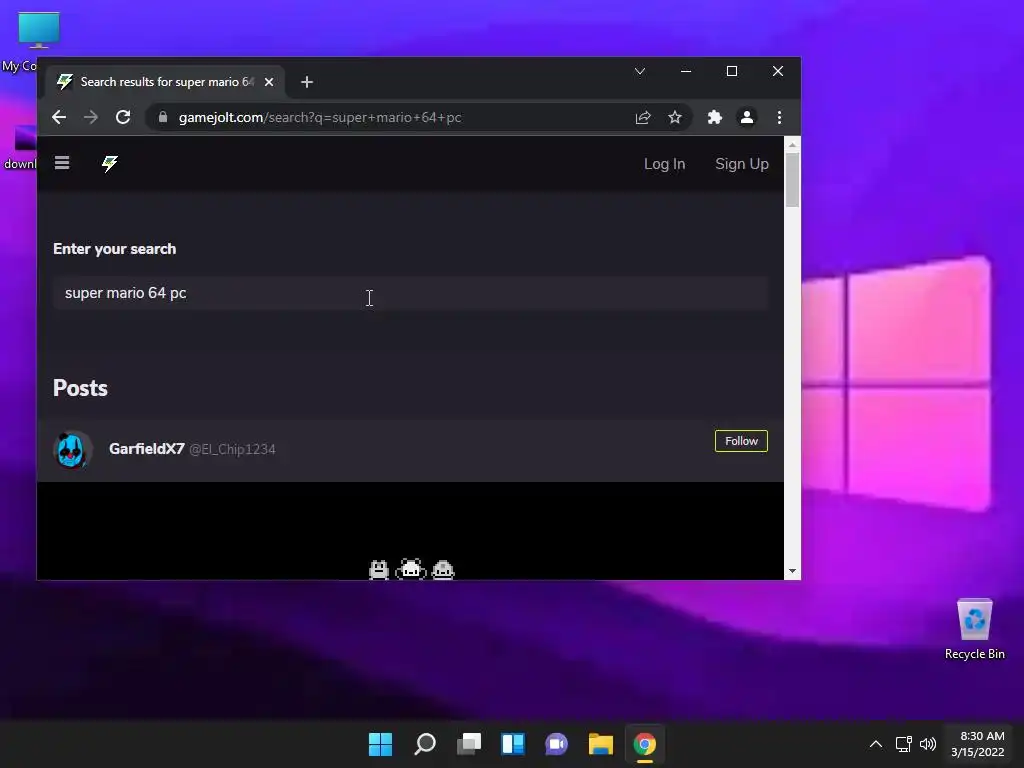Open the GarfieldX7 profile avatar
The height and width of the screenshot is (768, 1024).
point(72,449)
